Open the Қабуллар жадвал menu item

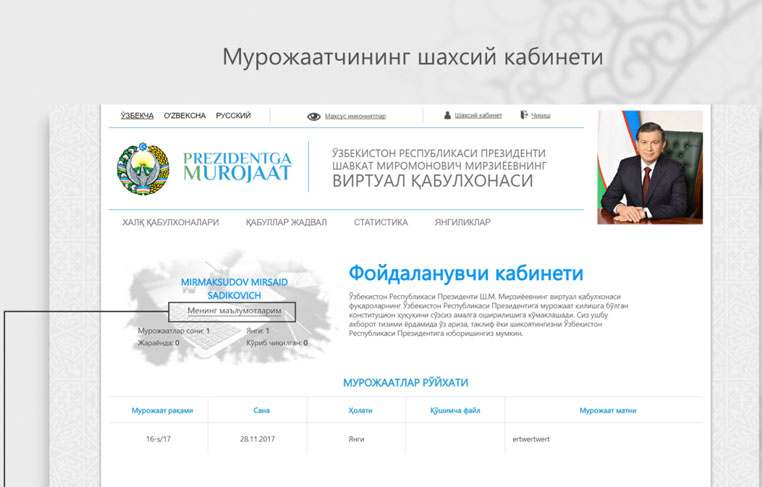286,223
